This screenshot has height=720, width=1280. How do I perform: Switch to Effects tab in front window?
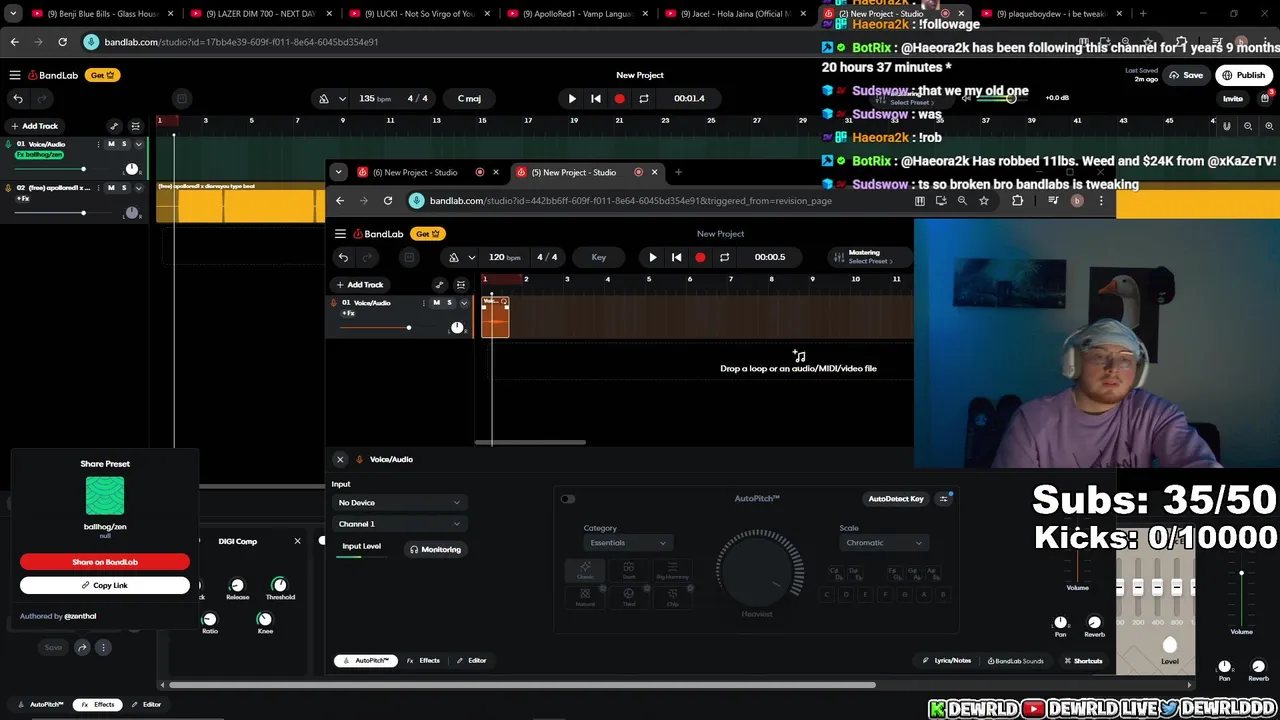click(x=423, y=661)
